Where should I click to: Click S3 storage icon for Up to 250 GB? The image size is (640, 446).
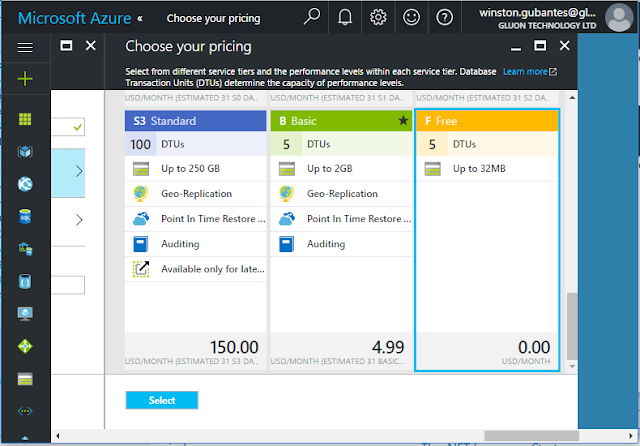click(141, 169)
